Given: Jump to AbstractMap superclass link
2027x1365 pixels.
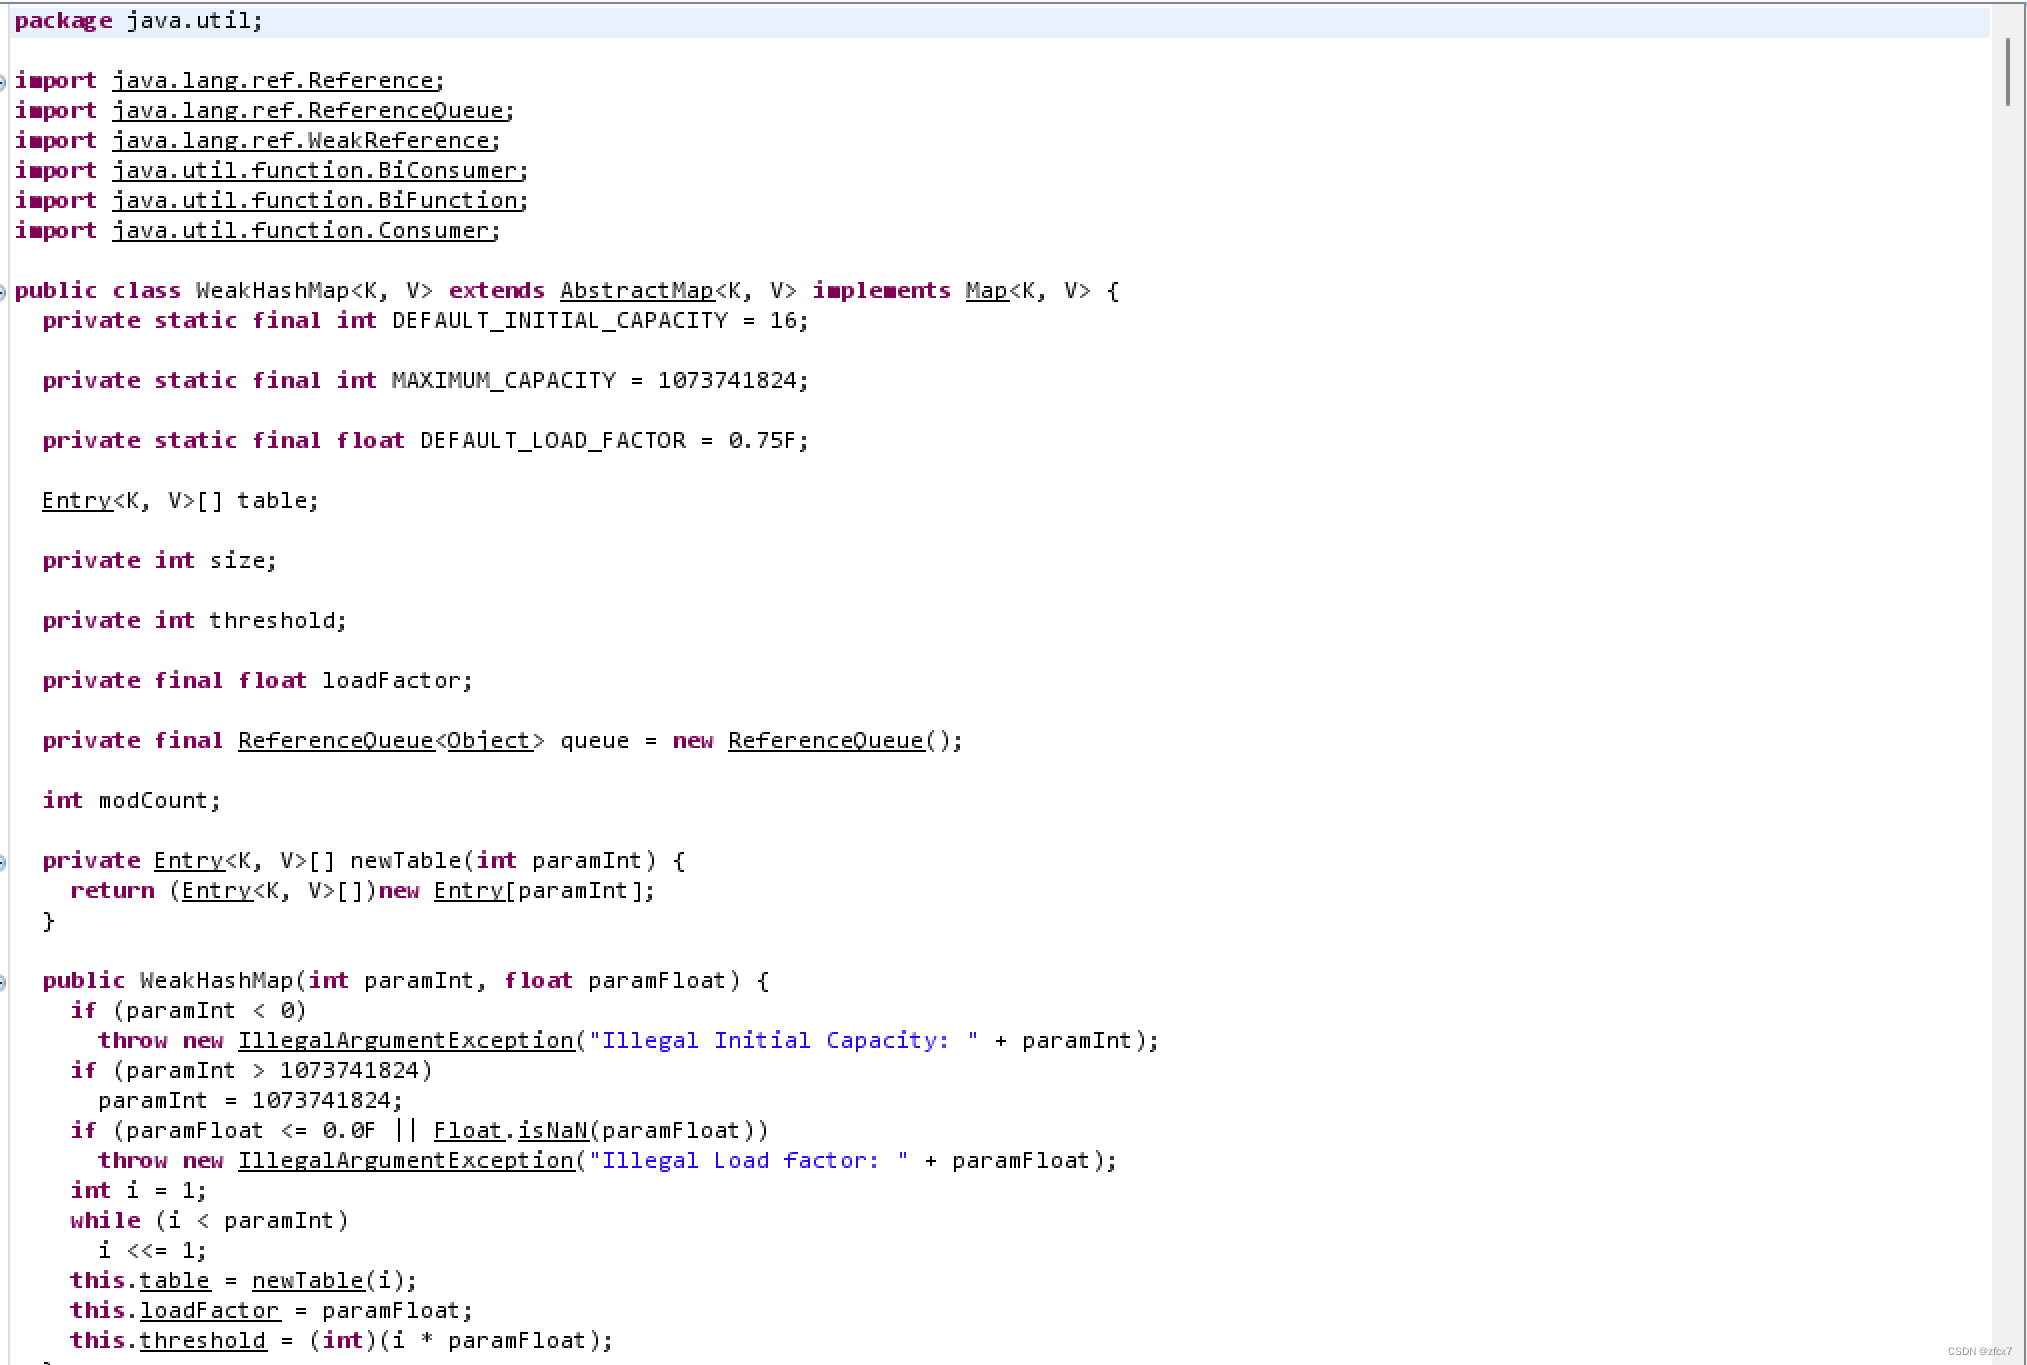Looking at the screenshot, I should click(x=636, y=291).
